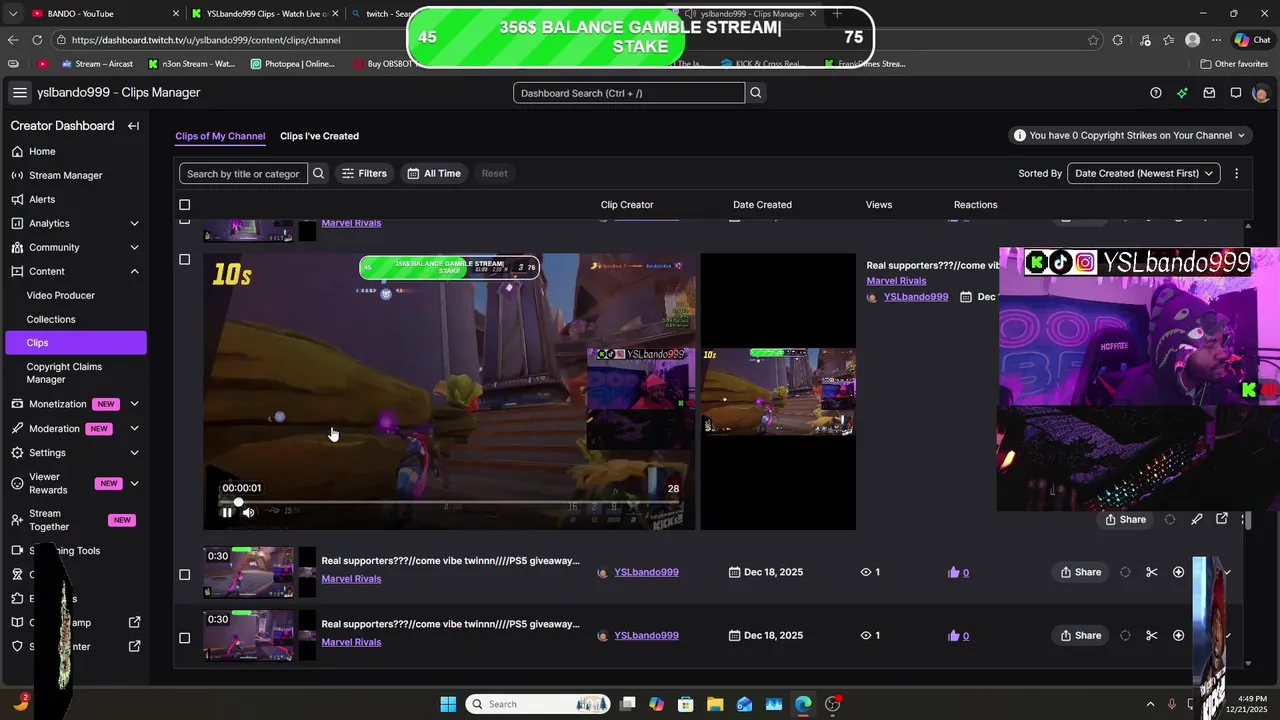Image resolution: width=1280 pixels, height=720 pixels.
Task: Switch to the Clips I've Created tab
Action: (x=319, y=136)
